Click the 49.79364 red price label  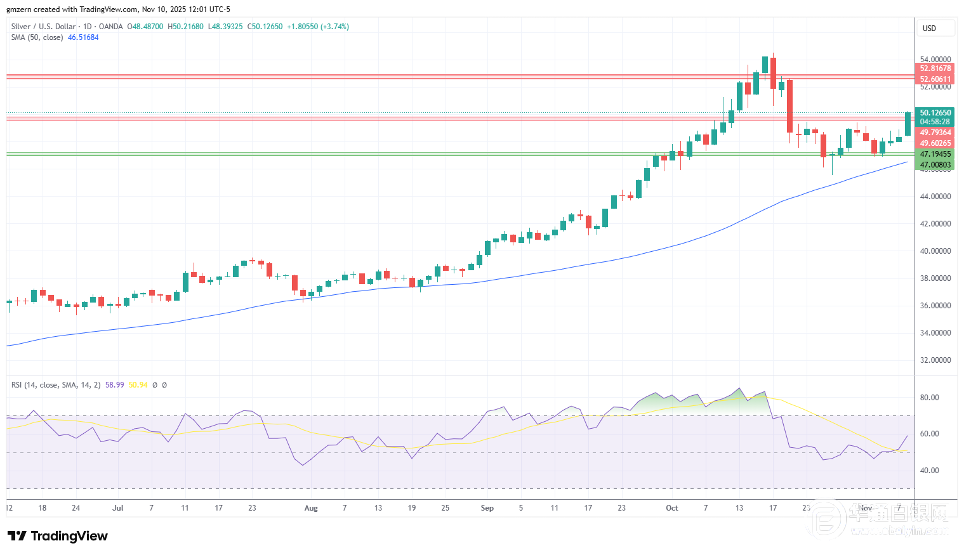[935, 132]
